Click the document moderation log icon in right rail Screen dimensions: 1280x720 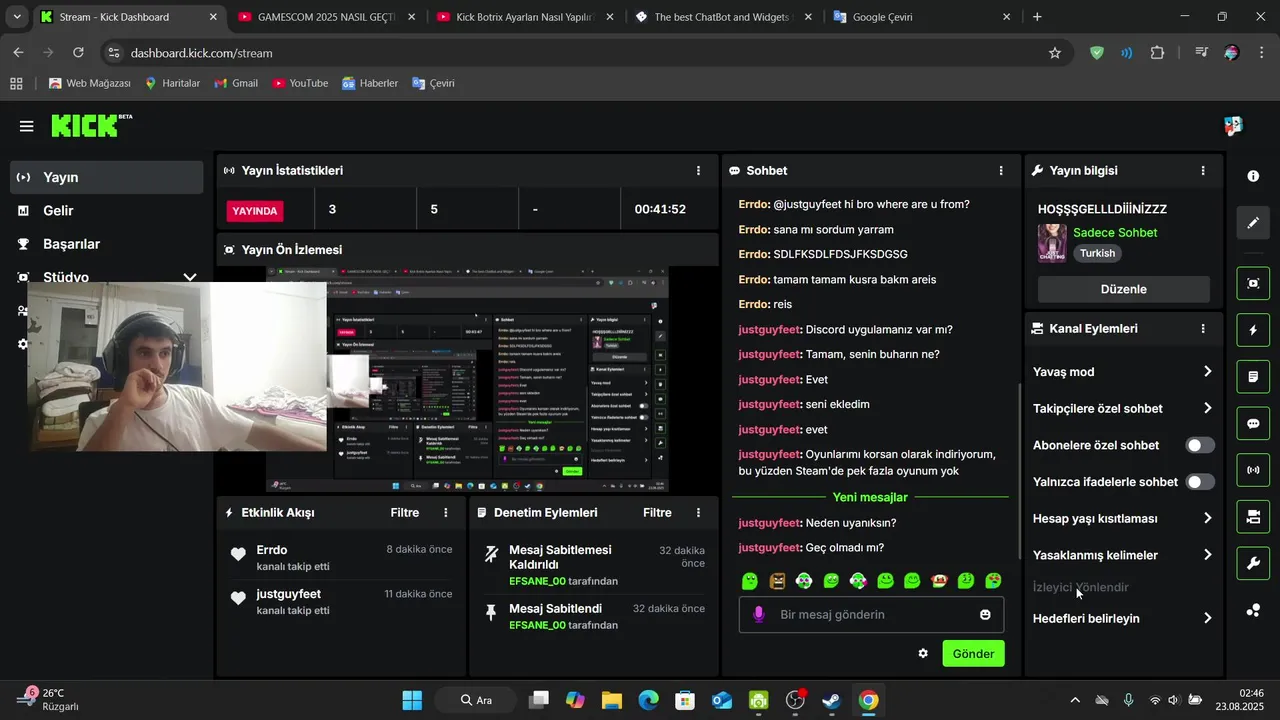[x=1253, y=377]
